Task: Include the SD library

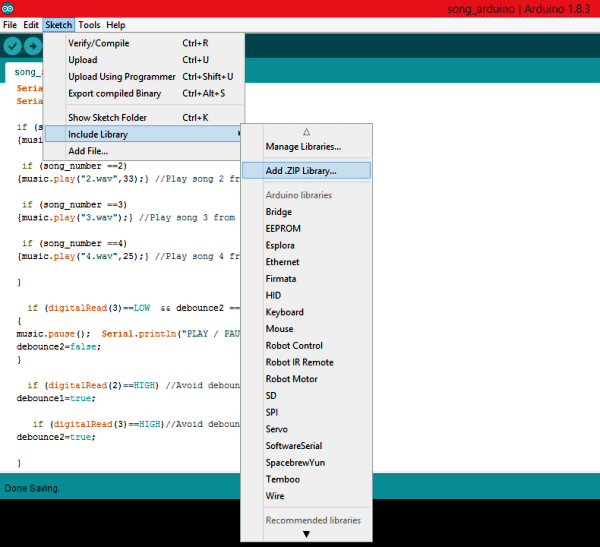Action: tap(306, 395)
